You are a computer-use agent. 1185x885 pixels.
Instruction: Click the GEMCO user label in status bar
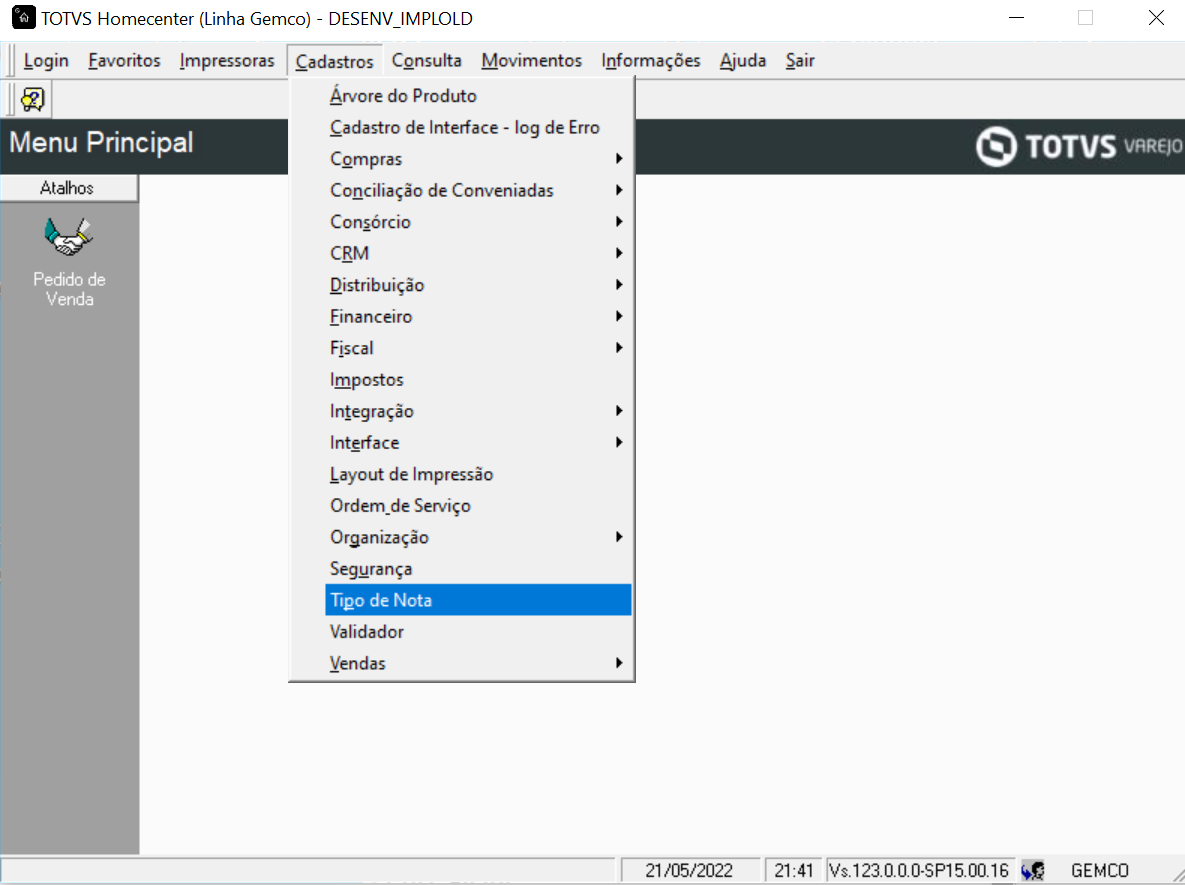click(x=1100, y=871)
